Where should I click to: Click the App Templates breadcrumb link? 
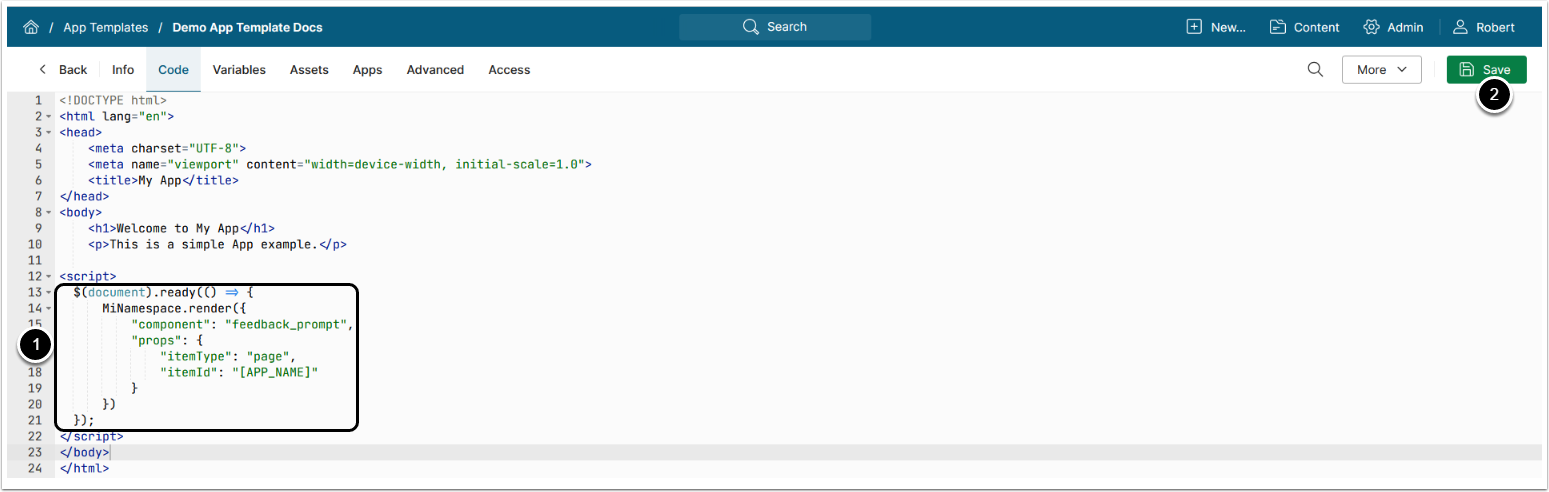pos(105,27)
